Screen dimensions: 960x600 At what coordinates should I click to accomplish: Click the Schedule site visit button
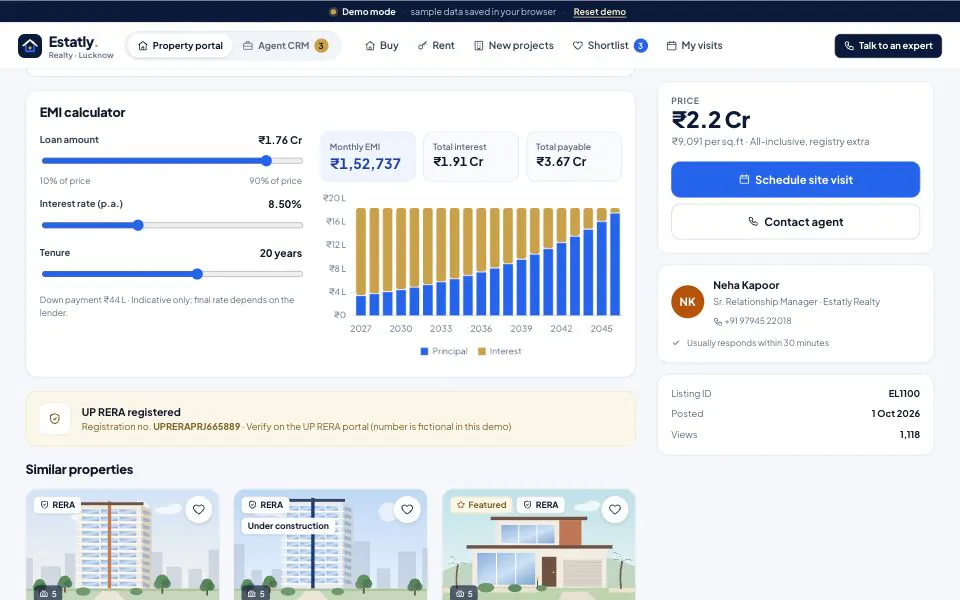point(795,179)
